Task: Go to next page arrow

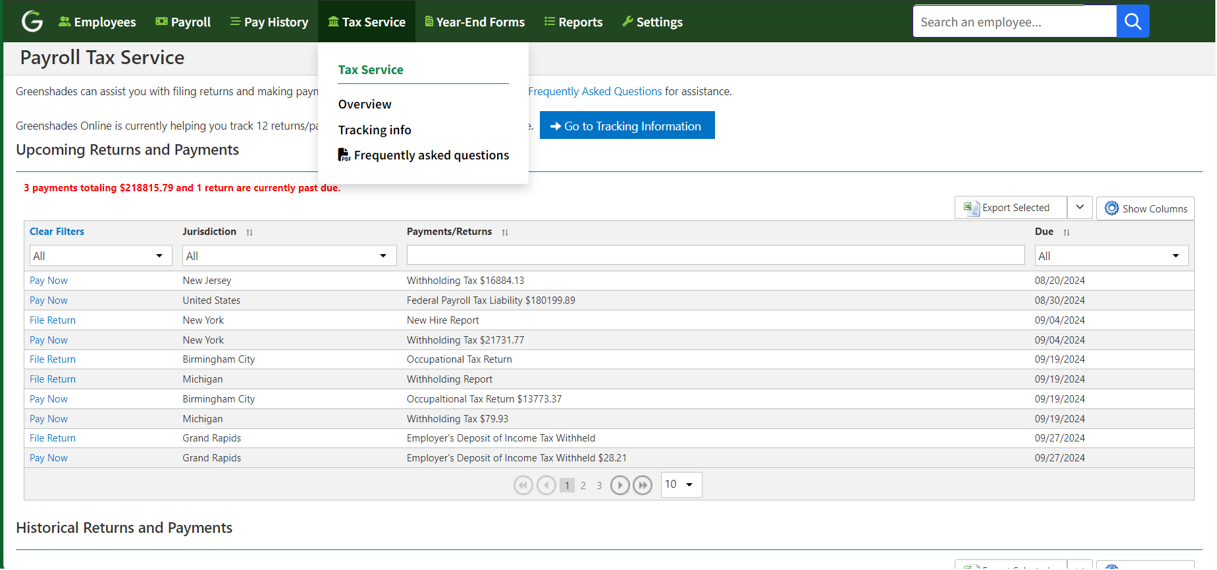Action: point(620,485)
